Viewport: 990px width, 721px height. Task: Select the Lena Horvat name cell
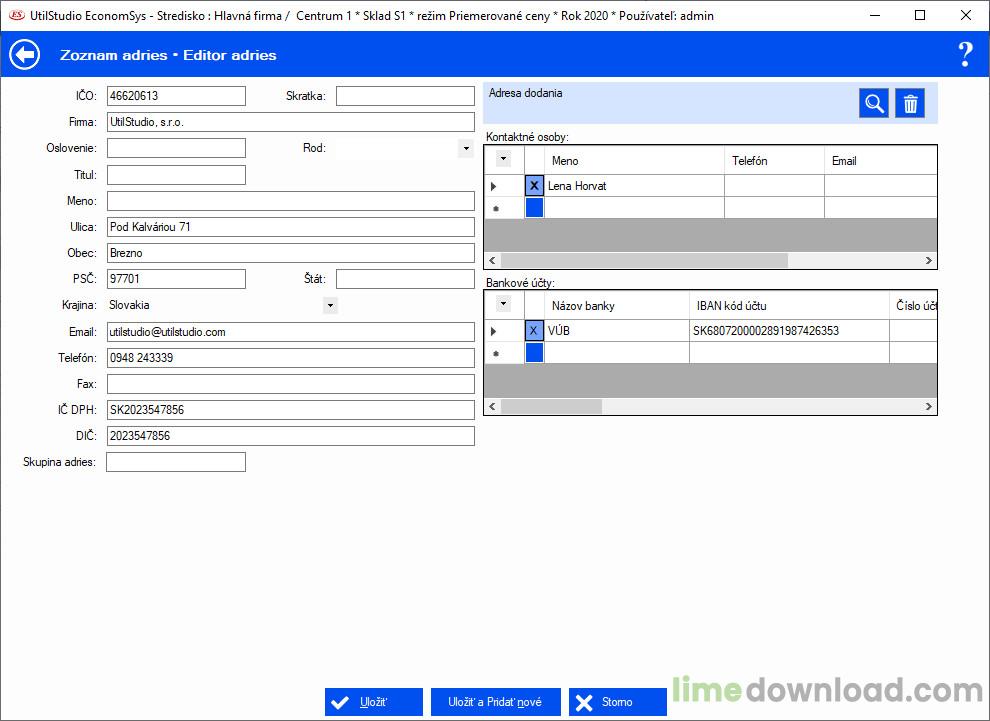634,186
